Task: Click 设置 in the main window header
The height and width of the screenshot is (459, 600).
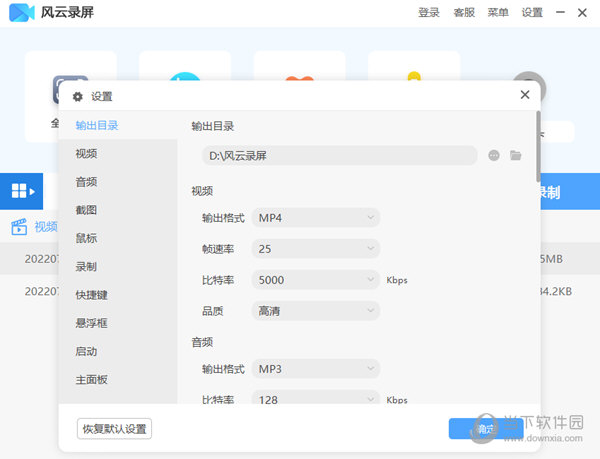Action: pyautogui.click(x=532, y=13)
